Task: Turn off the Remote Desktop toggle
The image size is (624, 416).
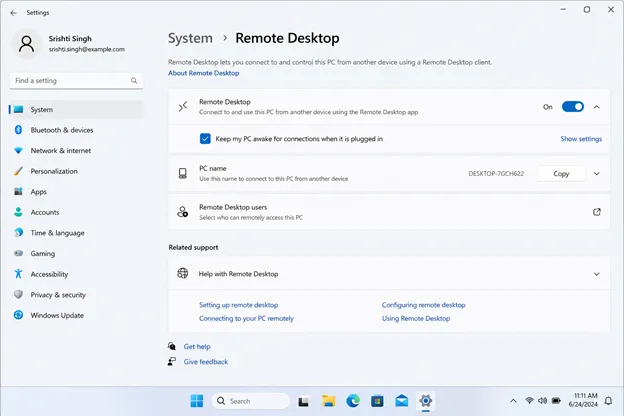Action: (x=573, y=107)
